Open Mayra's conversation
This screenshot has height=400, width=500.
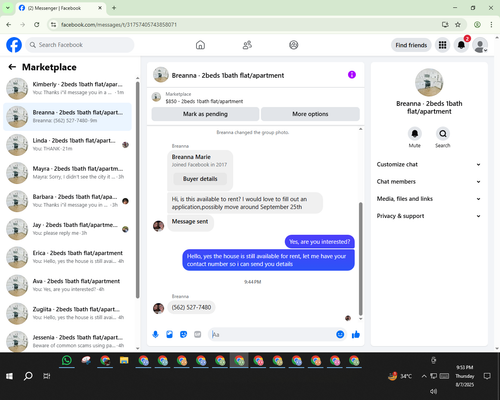coord(67,173)
